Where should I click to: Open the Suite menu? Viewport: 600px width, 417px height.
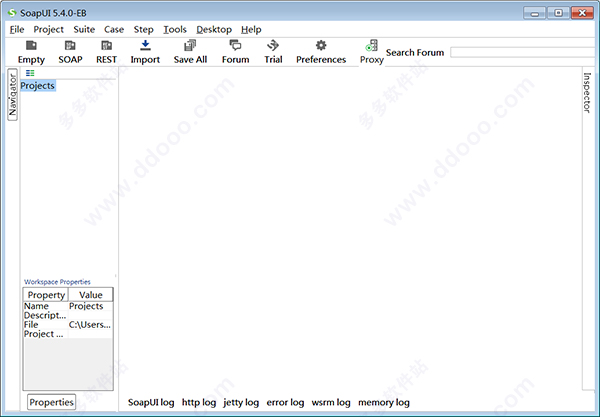click(84, 29)
